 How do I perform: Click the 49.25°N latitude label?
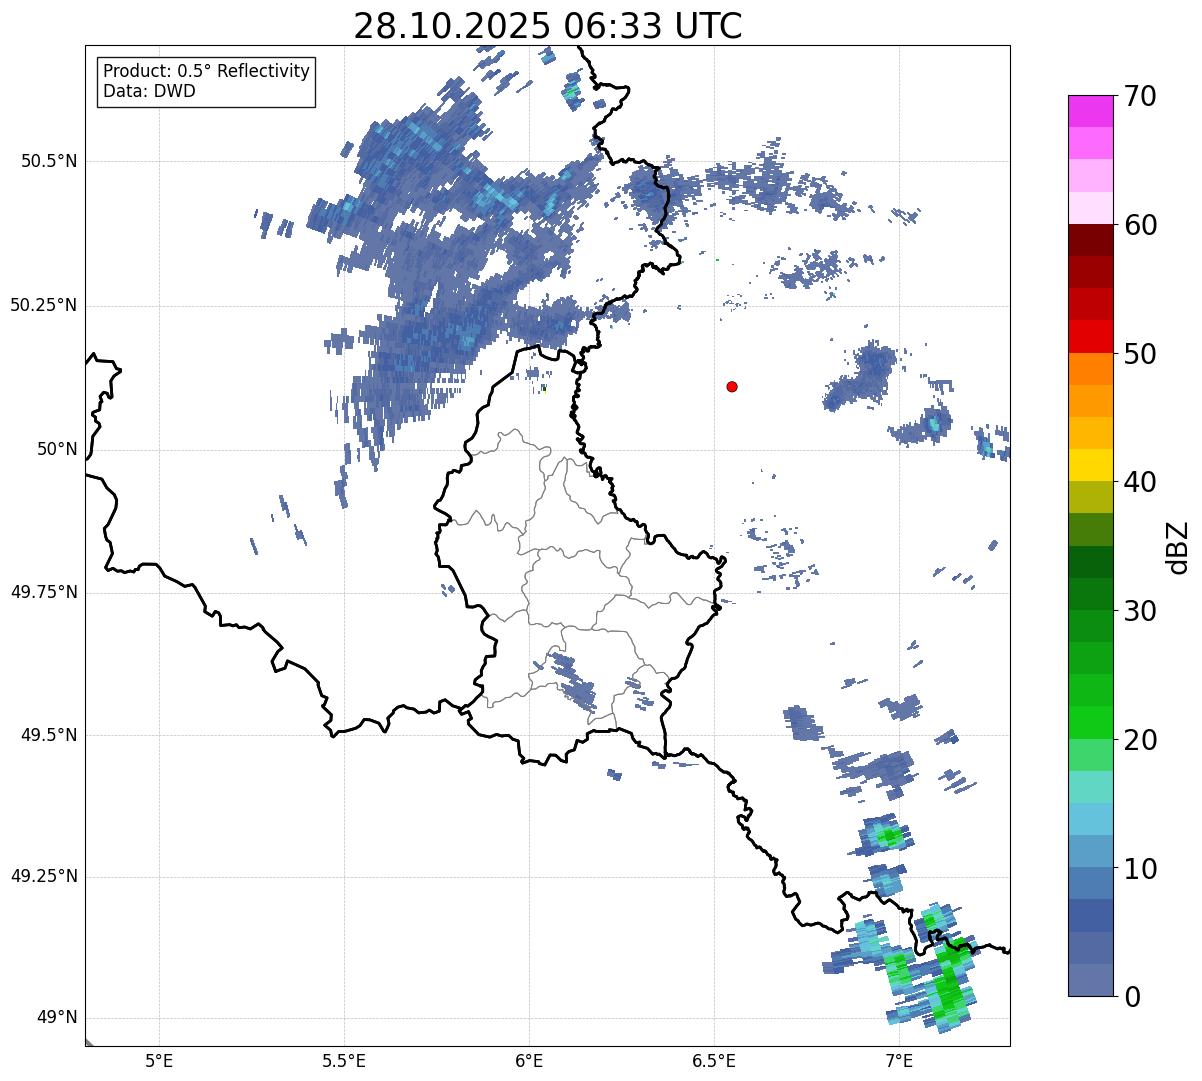click(x=43, y=876)
